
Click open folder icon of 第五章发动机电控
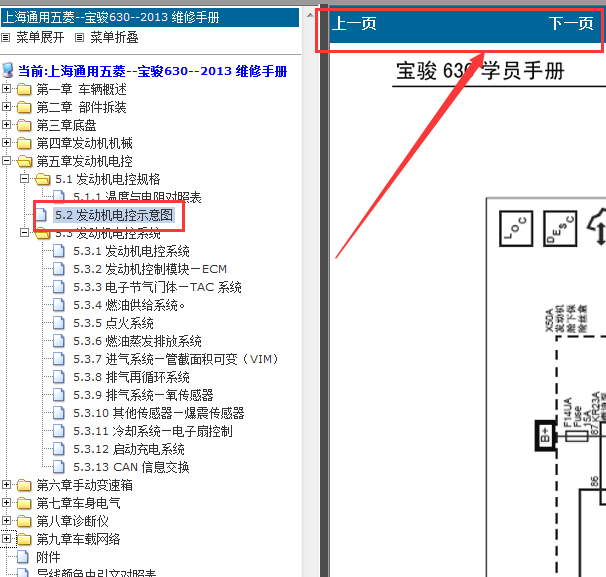coord(25,161)
